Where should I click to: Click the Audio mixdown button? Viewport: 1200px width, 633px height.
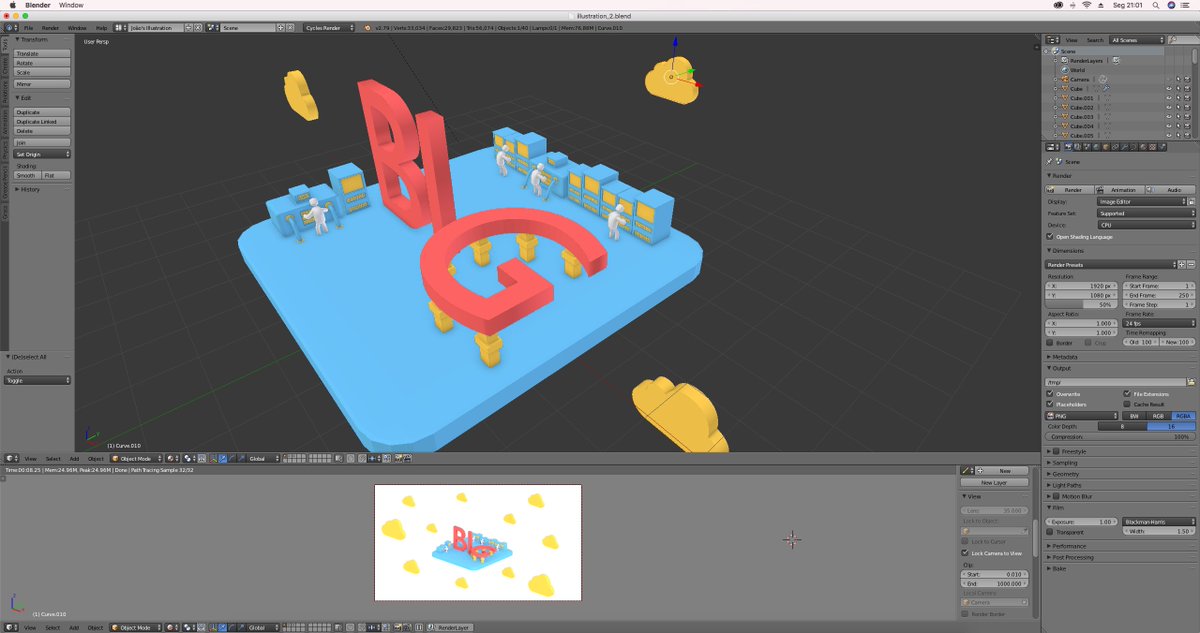[x=1171, y=189]
